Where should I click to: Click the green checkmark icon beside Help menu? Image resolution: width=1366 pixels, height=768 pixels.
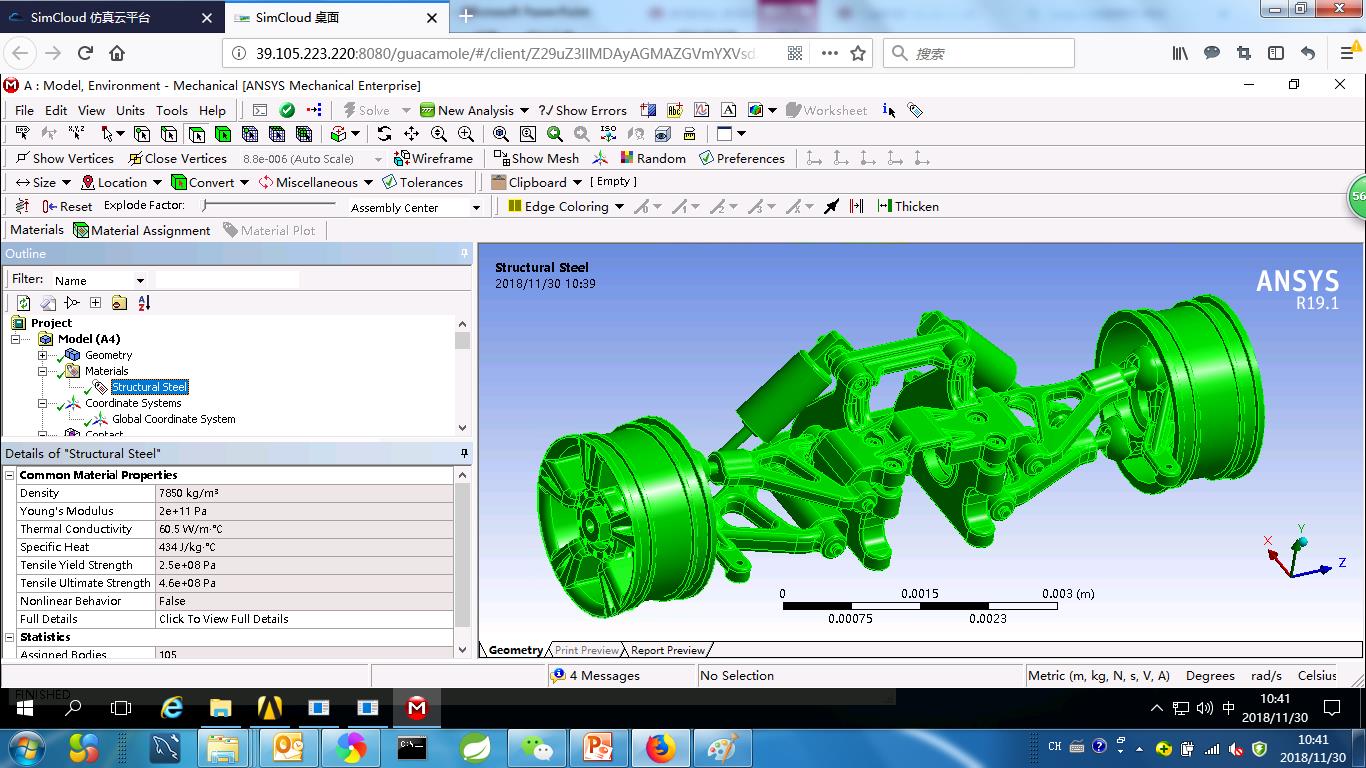tap(287, 110)
